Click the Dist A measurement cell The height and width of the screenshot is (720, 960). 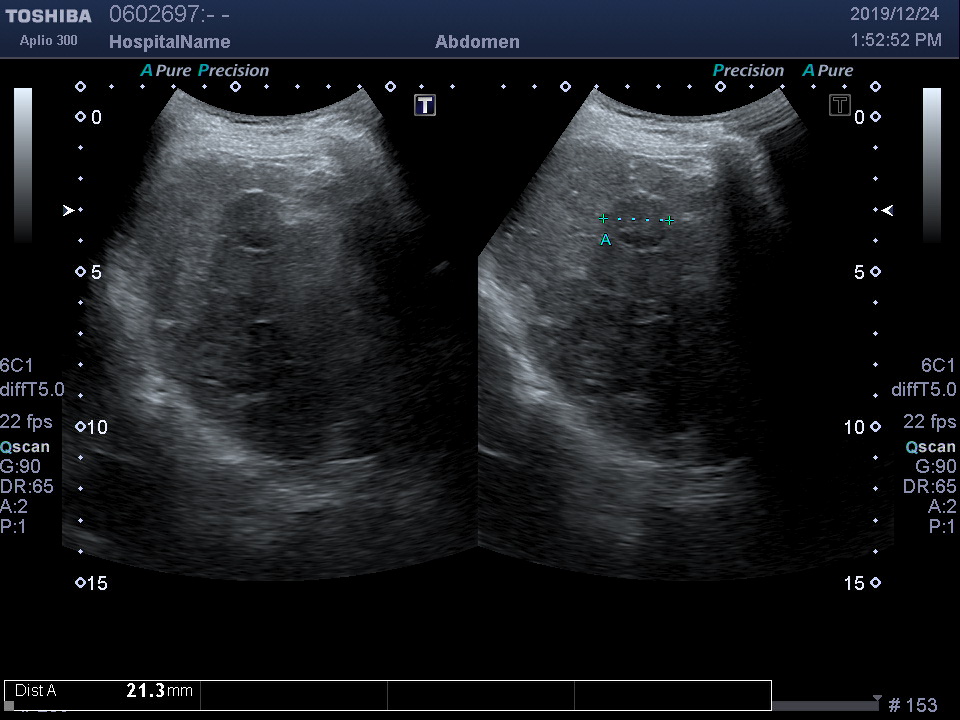(36, 690)
